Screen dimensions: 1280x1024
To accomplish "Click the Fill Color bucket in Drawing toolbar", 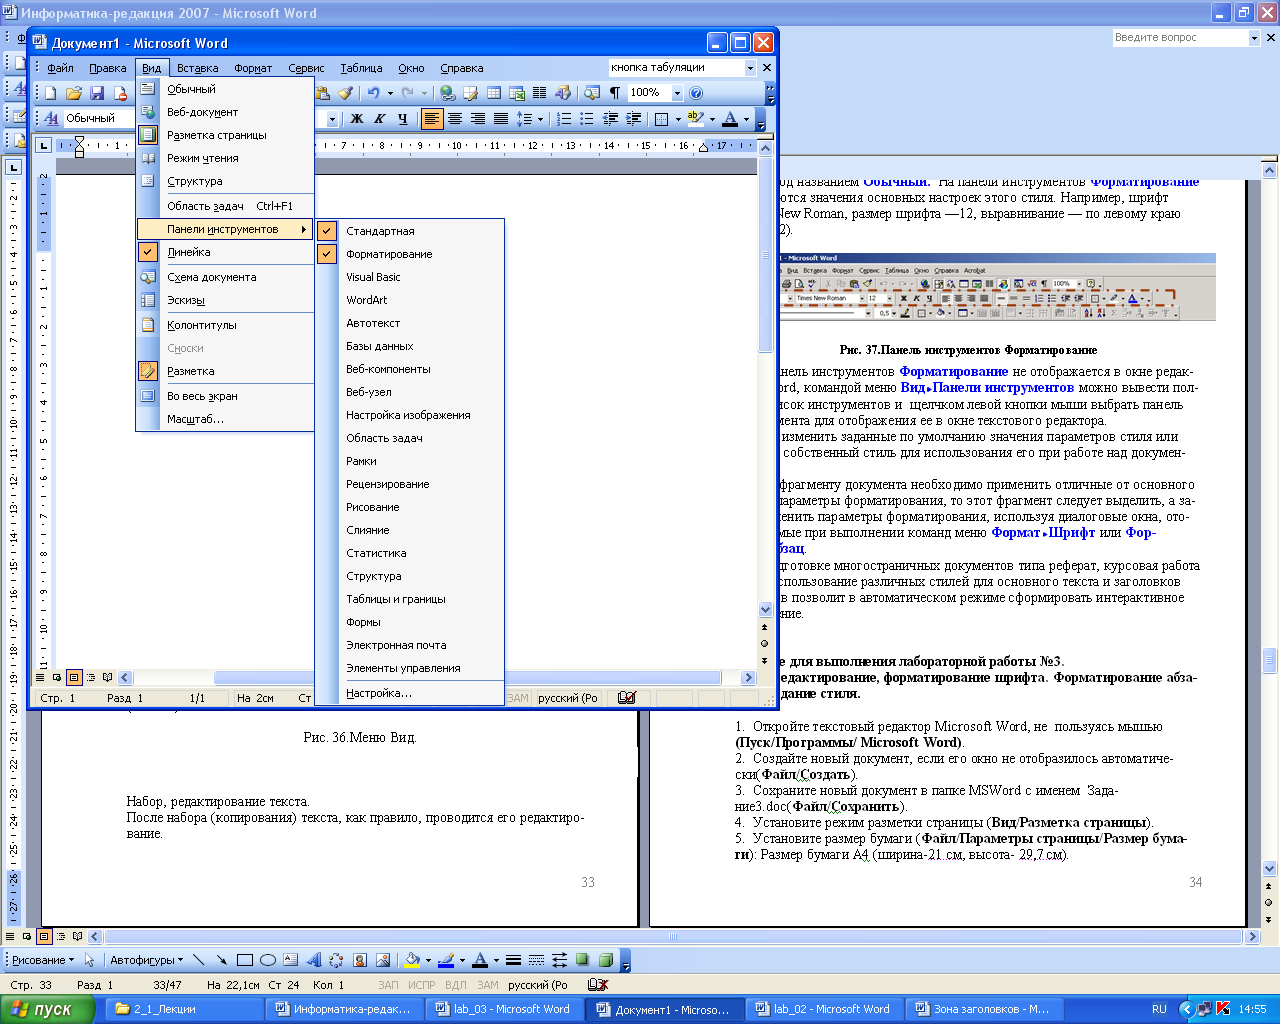I will tap(411, 960).
